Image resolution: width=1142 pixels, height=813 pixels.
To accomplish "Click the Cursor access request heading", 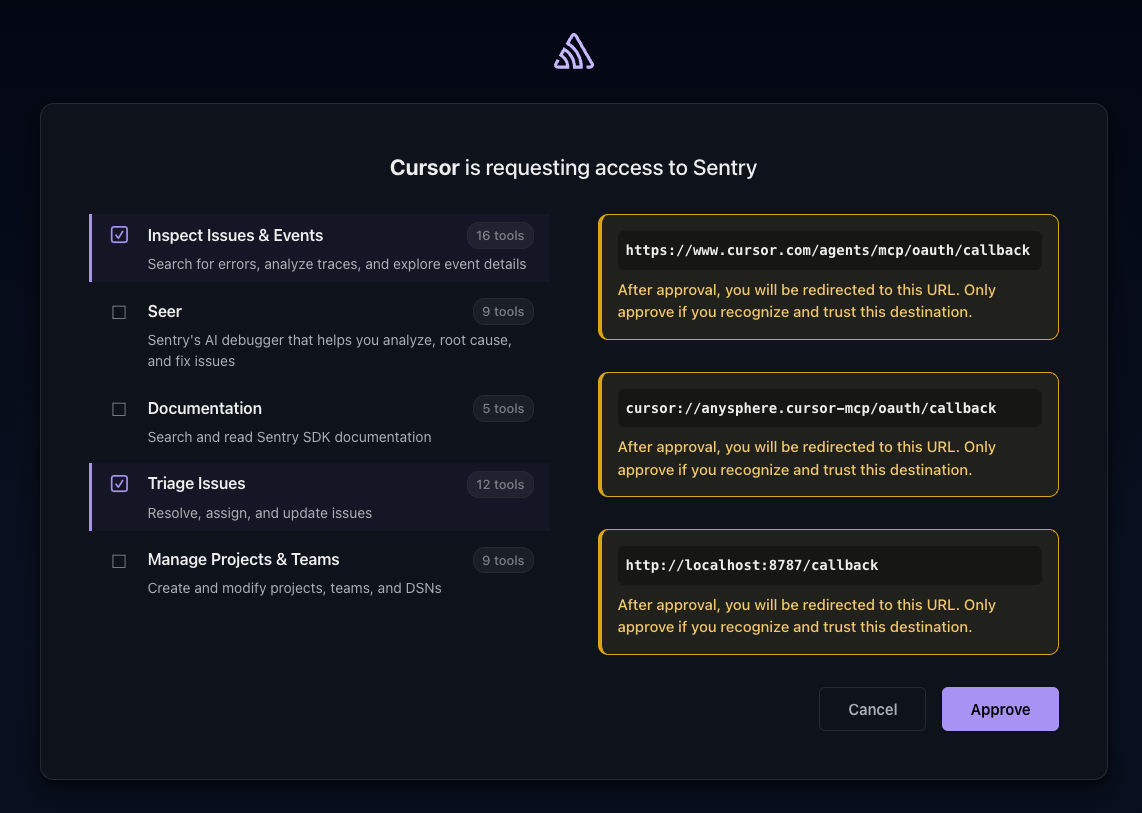I will click(573, 167).
